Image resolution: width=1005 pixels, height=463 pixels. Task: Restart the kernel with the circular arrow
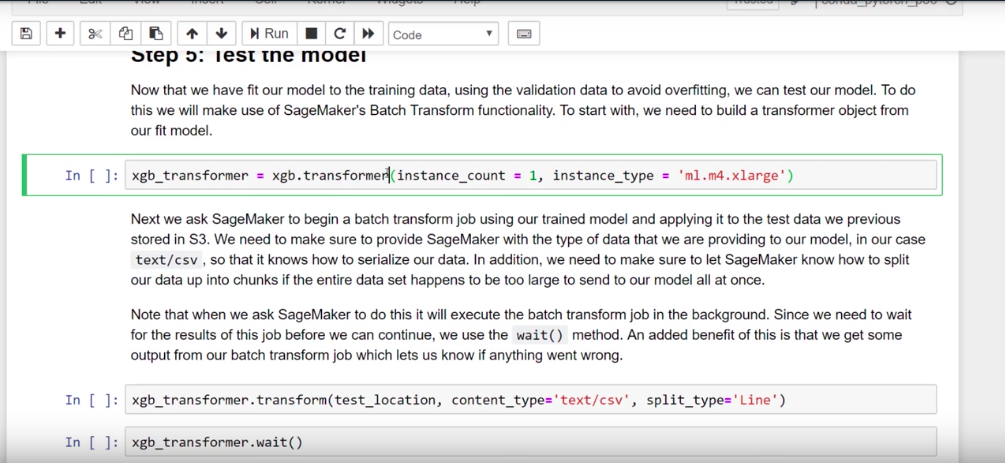click(340, 34)
